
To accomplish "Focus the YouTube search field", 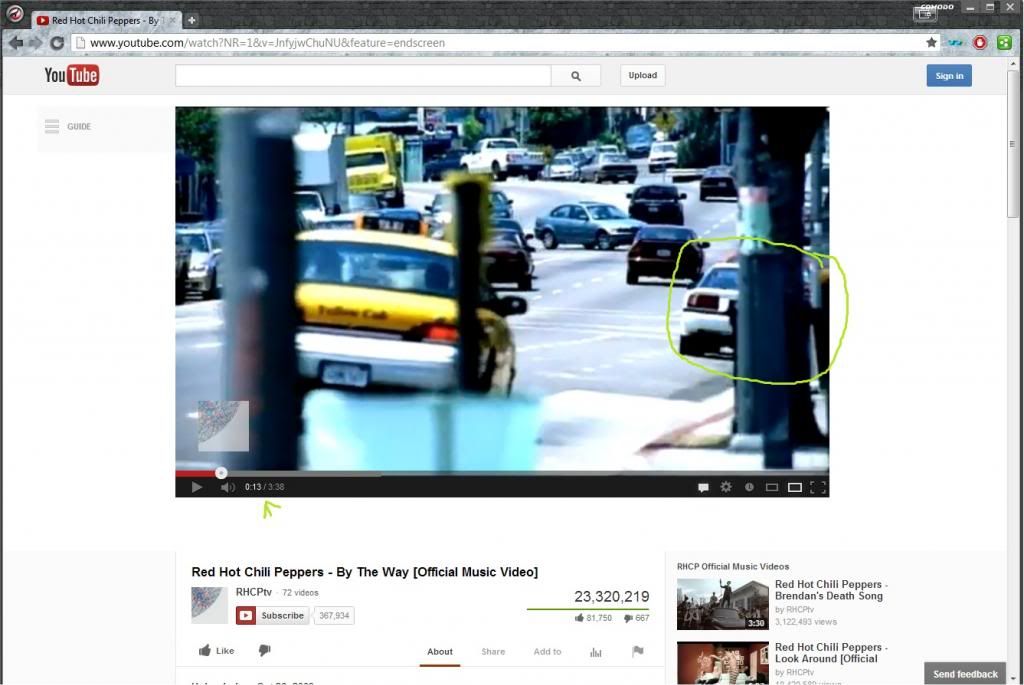I will coord(363,76).
